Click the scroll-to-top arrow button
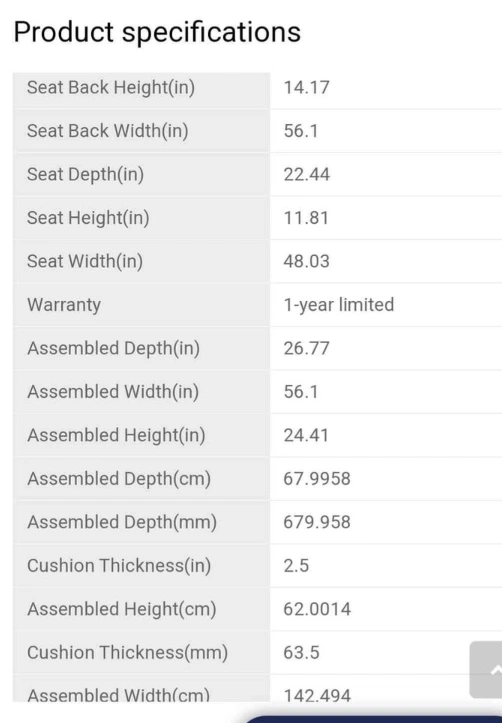The height and width of the screenshot is (723, 502). [486, 669]
